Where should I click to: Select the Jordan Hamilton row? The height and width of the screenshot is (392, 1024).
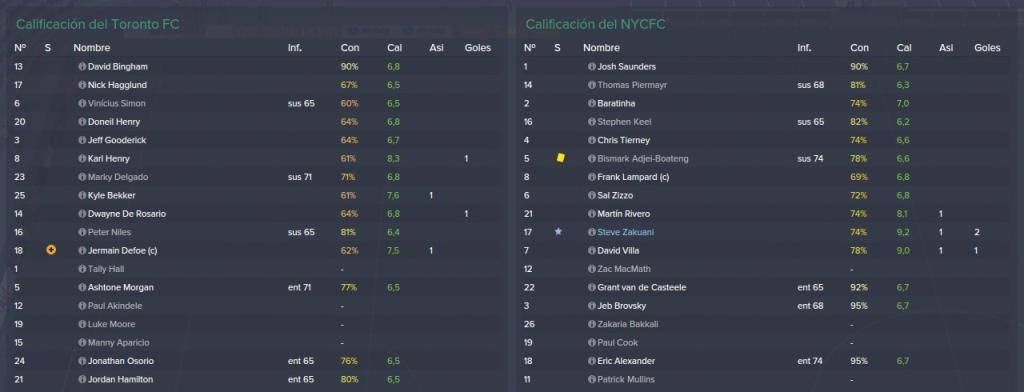coord(256,380)
